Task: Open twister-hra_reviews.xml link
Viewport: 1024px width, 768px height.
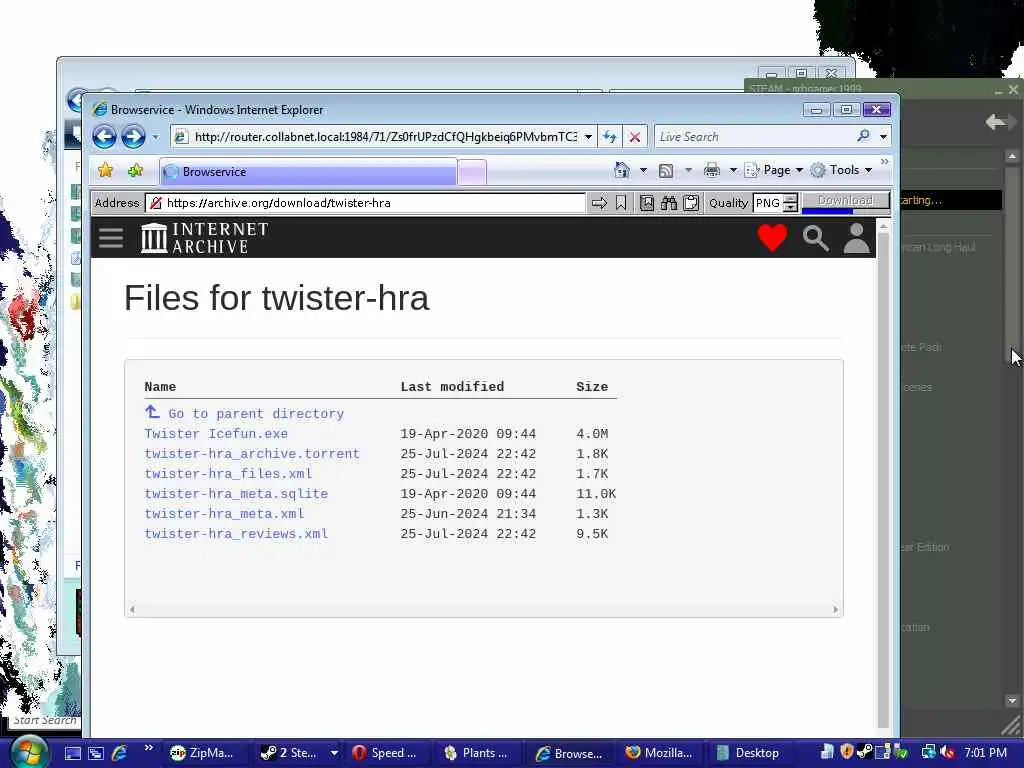Action: pos(236,534)
